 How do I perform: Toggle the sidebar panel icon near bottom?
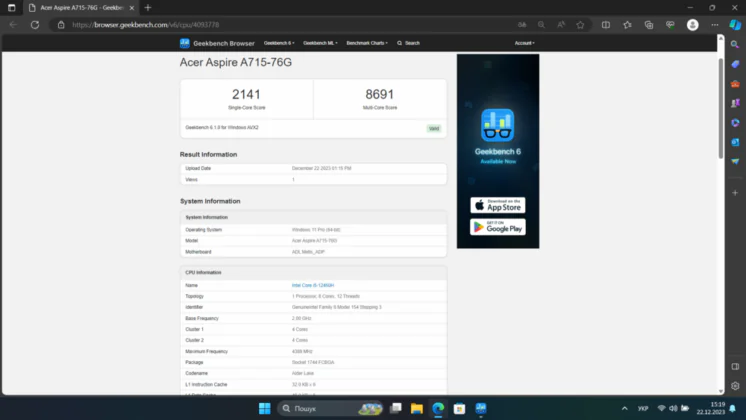coord(735,366)
